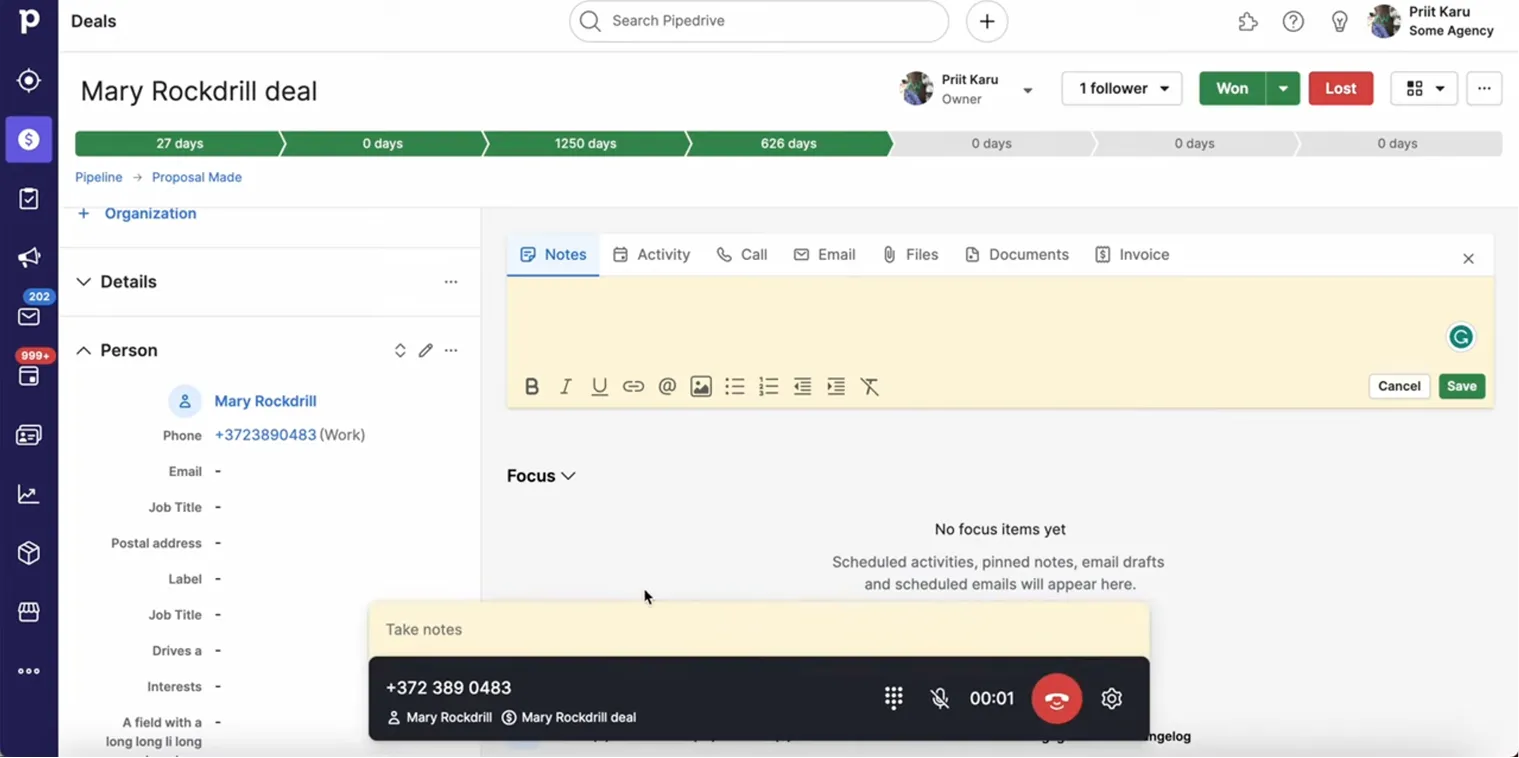This screenshot has height=758, width=1519.
Task: Open the Won button dropdown arrow
Action: click(1283, 89)
